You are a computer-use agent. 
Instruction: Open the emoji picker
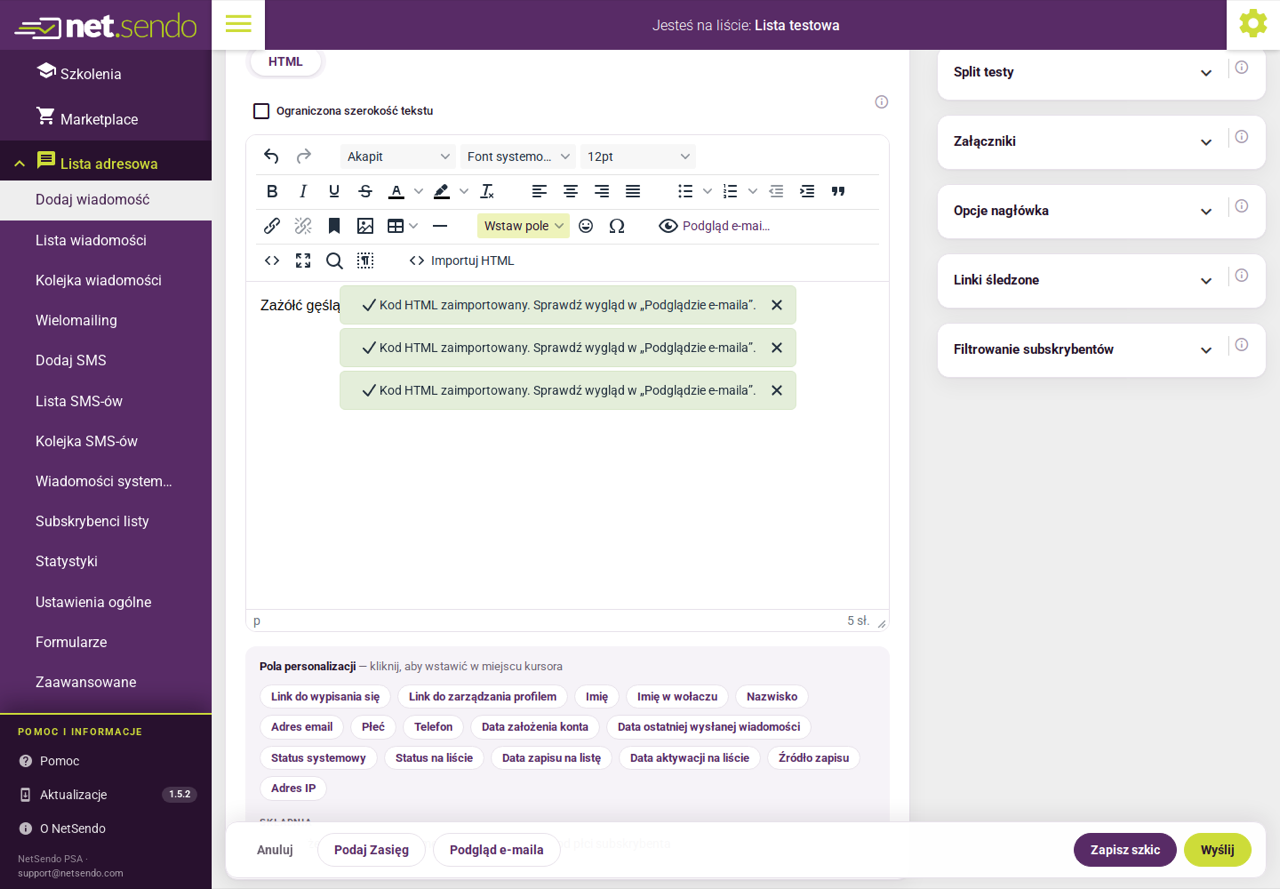[x=586, y=226]
